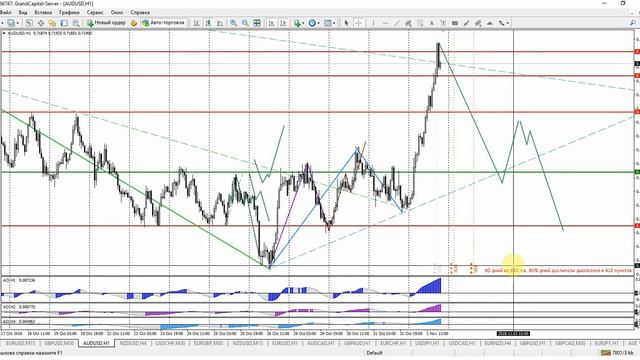Open the Справка menu
This screenshot has height=360, width=640.
click(140, 12)
